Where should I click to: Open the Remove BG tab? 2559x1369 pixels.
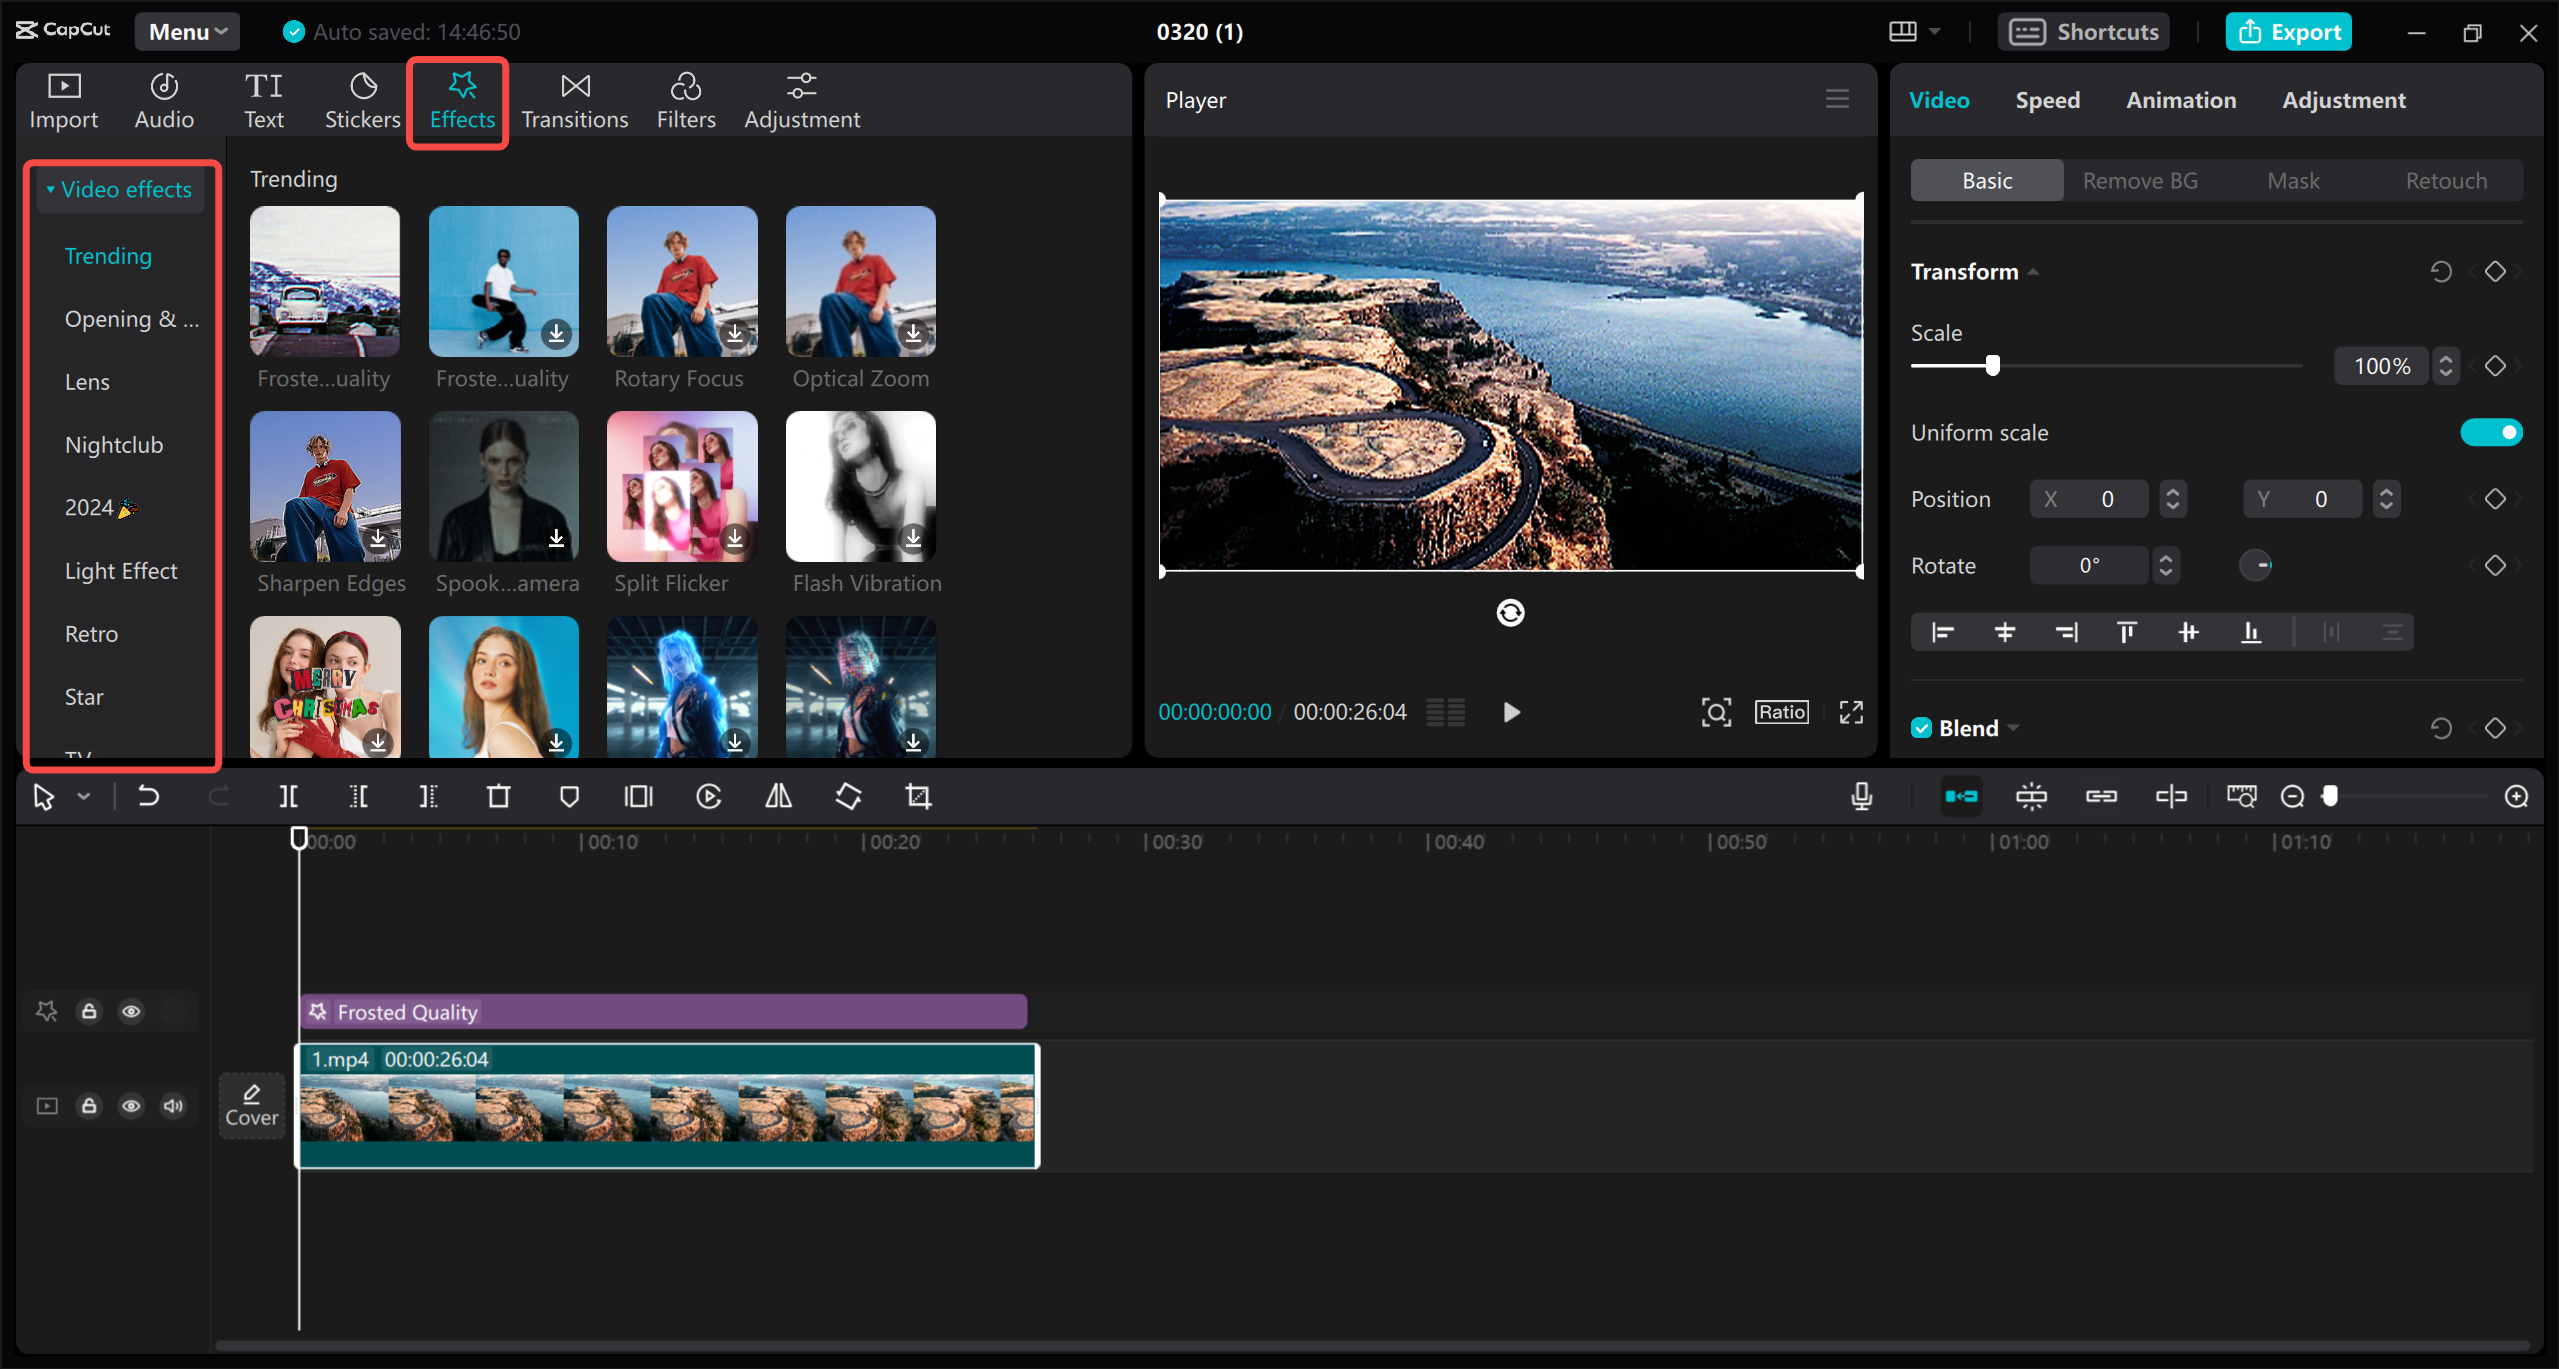(x=2139, y=180)
